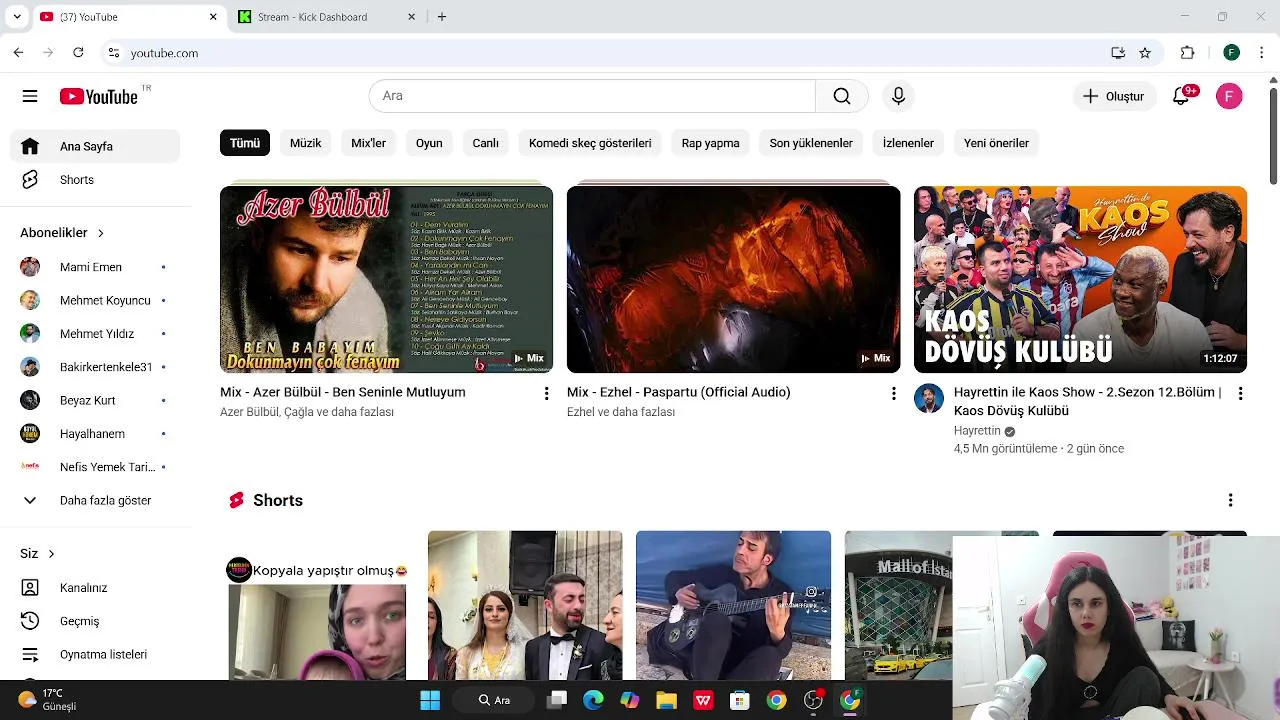Select Son yüklenenler chip

coord(811,143)
